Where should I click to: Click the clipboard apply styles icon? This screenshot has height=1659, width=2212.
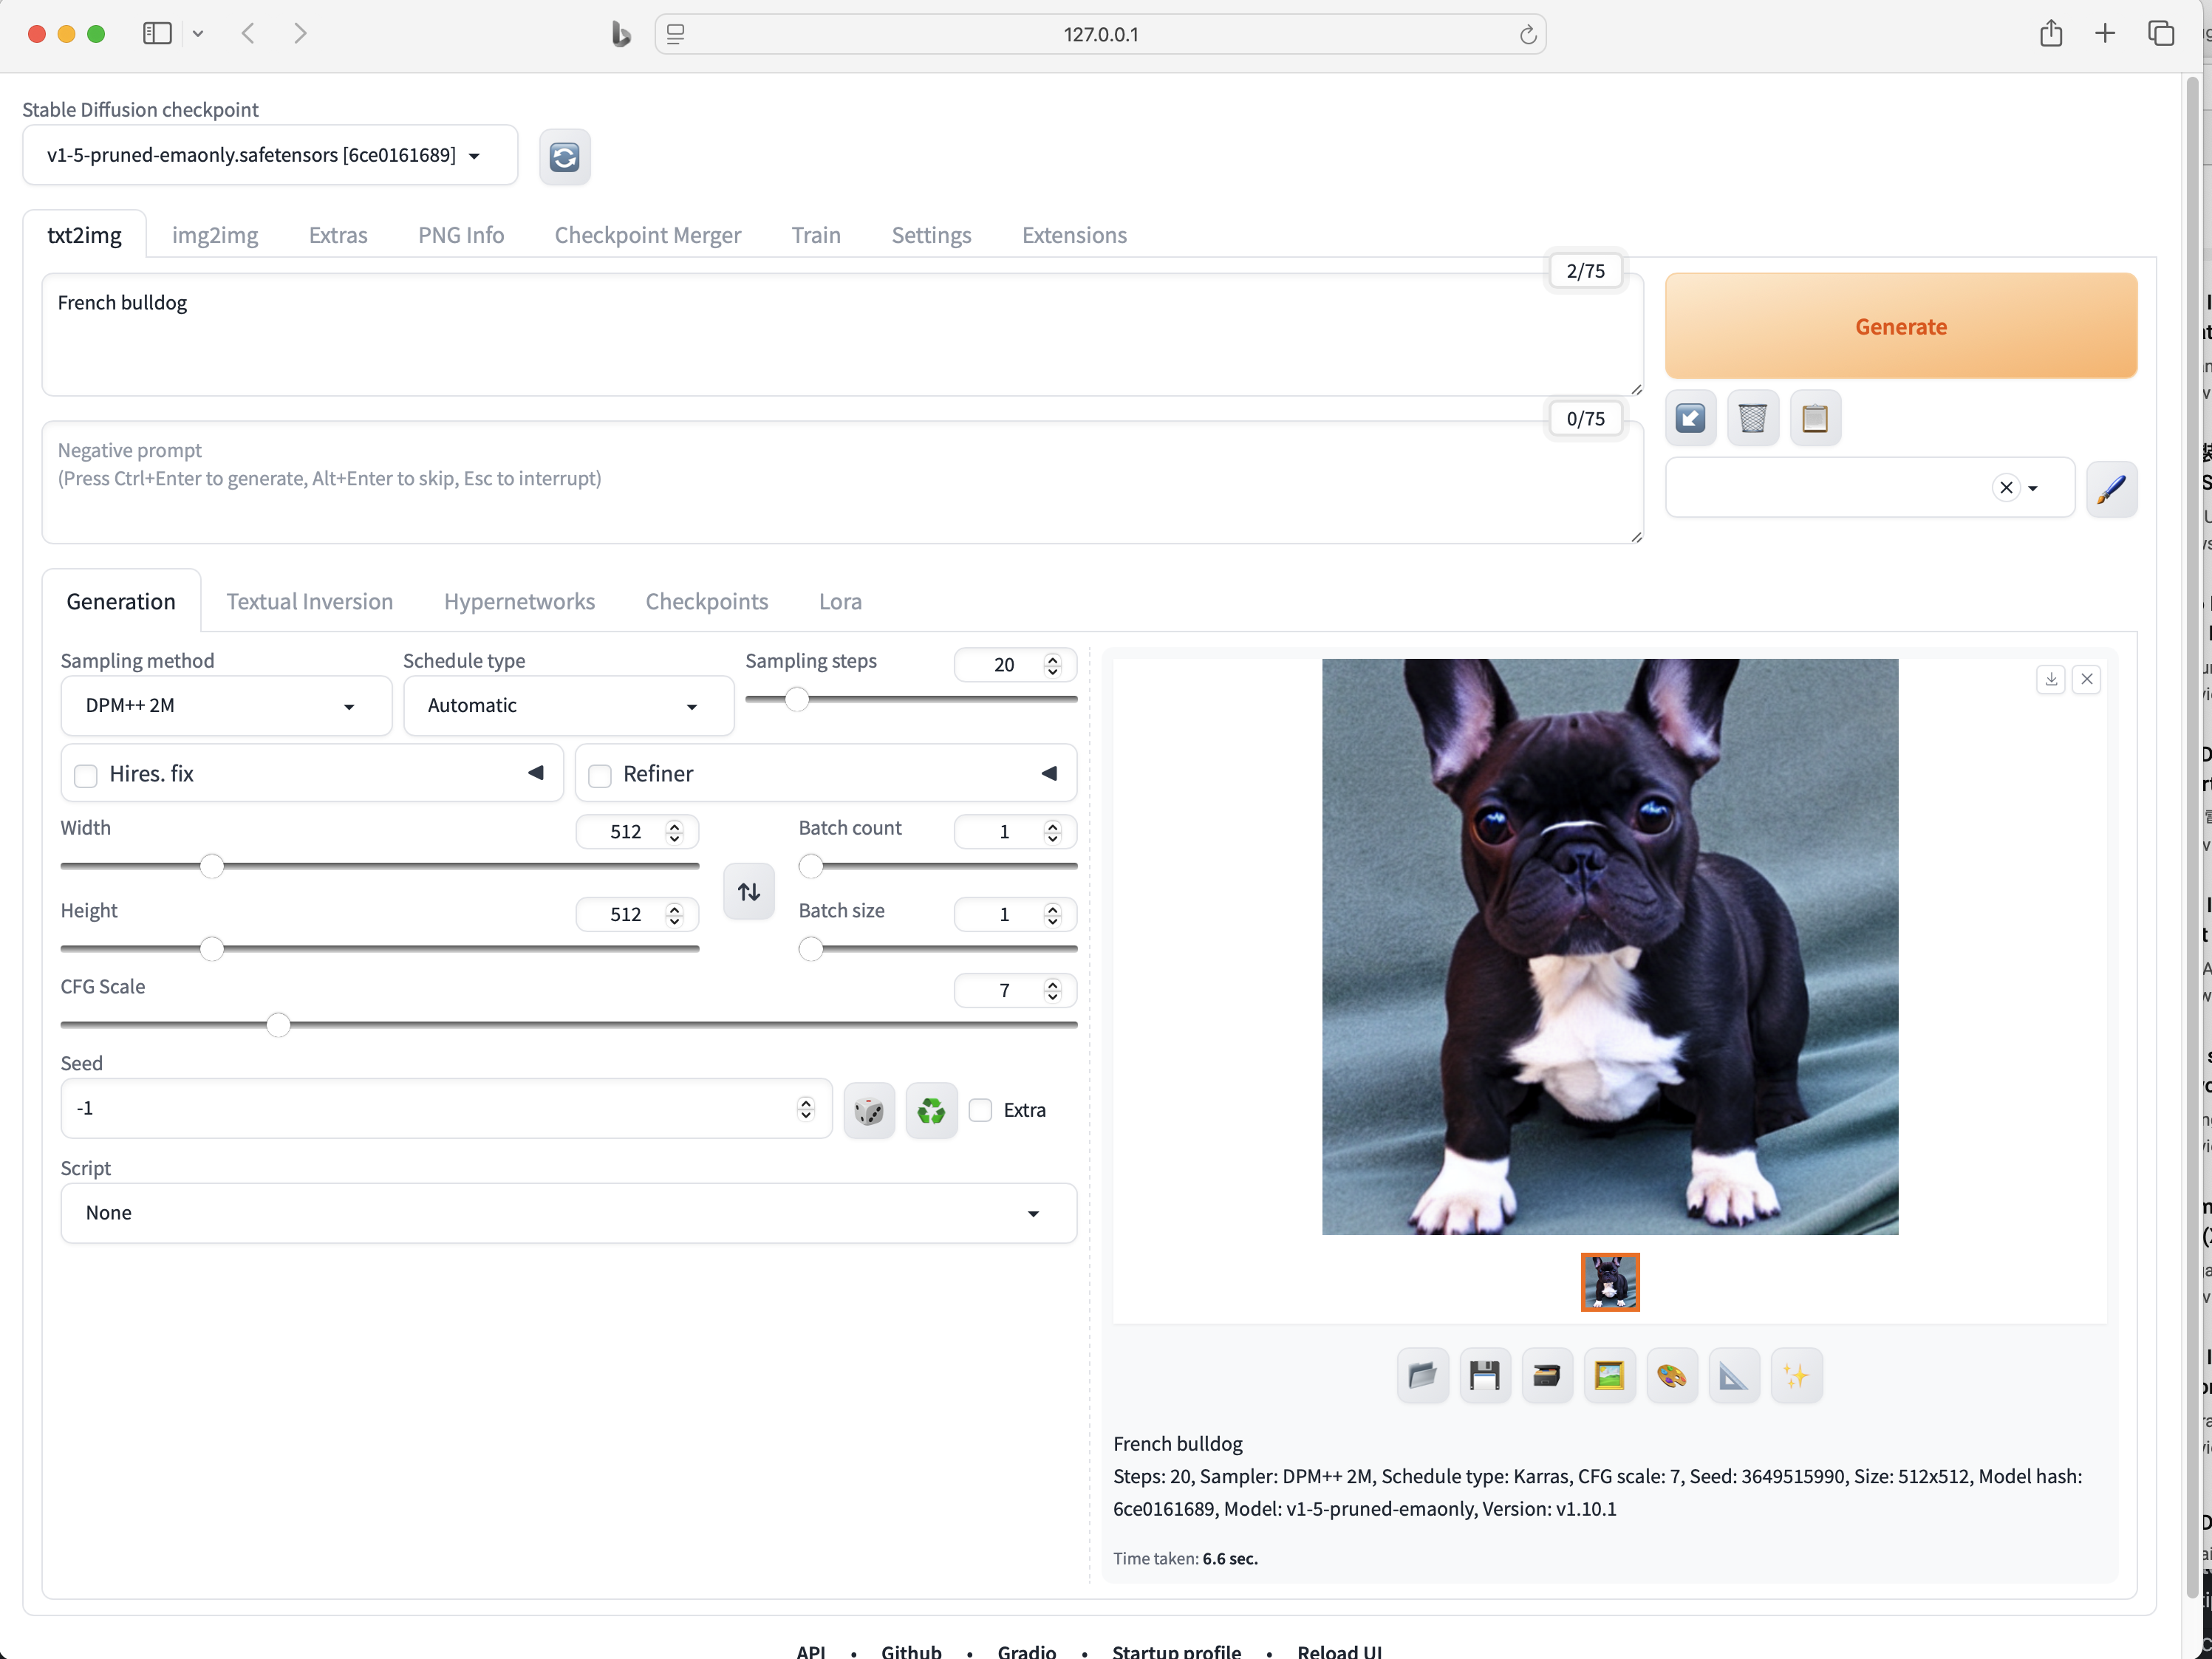(1815, 418)
